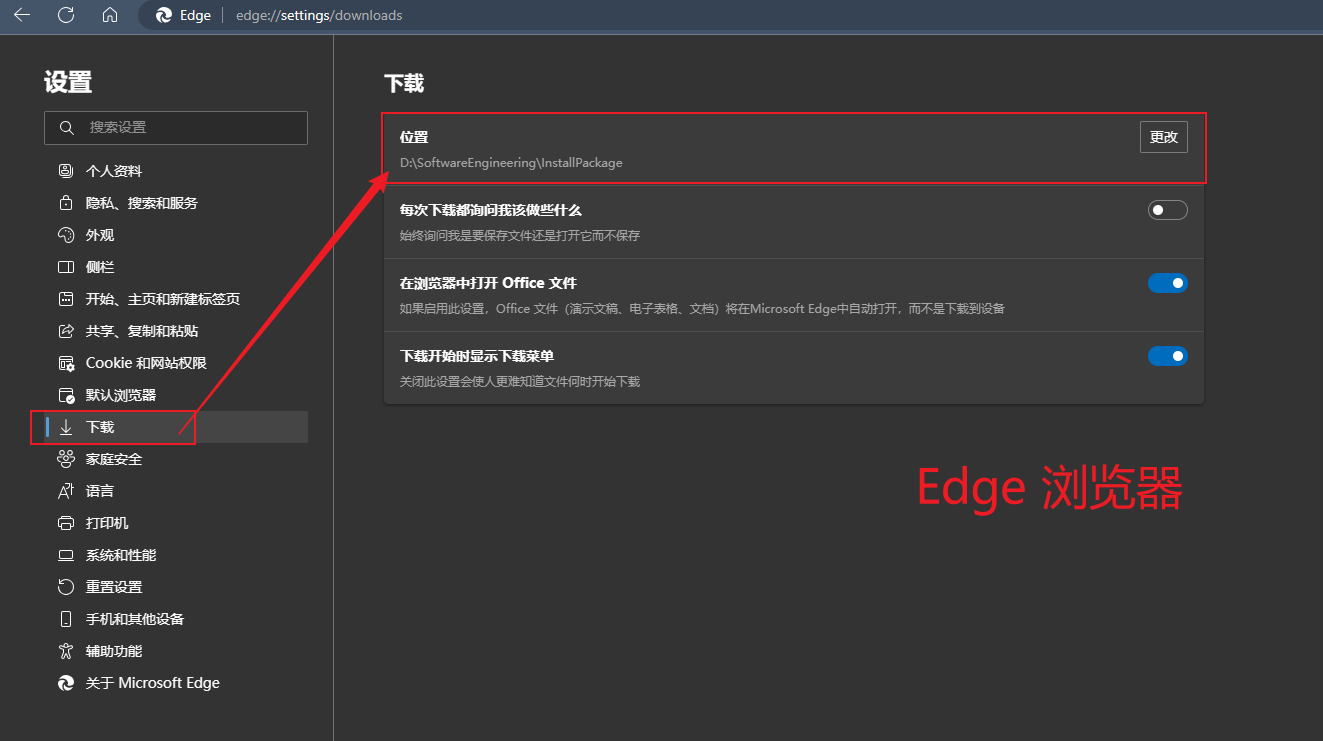This screenshot has width=1323, height=741.
Task: Click the phone icon for 手机和其他设备
Action: click(x=66, y=619)
